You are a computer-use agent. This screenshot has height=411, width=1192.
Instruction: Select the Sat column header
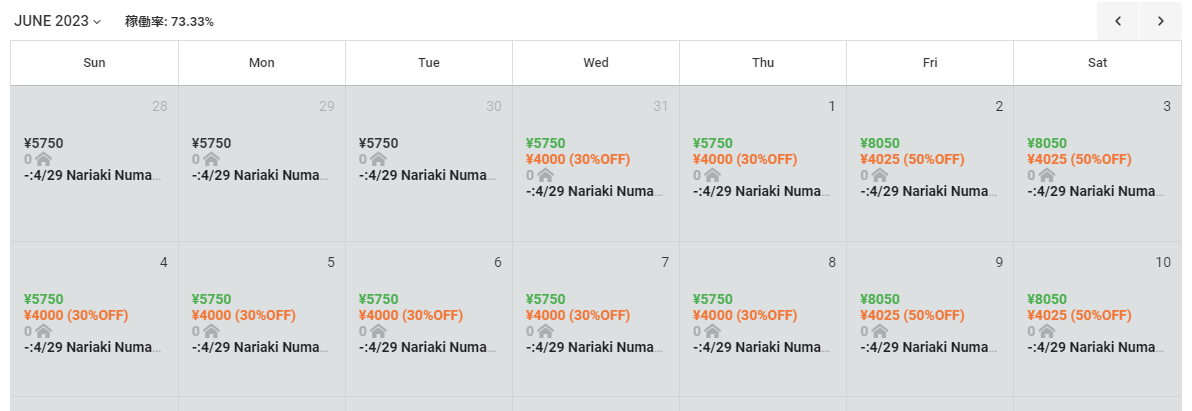pyautogui.click(x=1097, y=63)
